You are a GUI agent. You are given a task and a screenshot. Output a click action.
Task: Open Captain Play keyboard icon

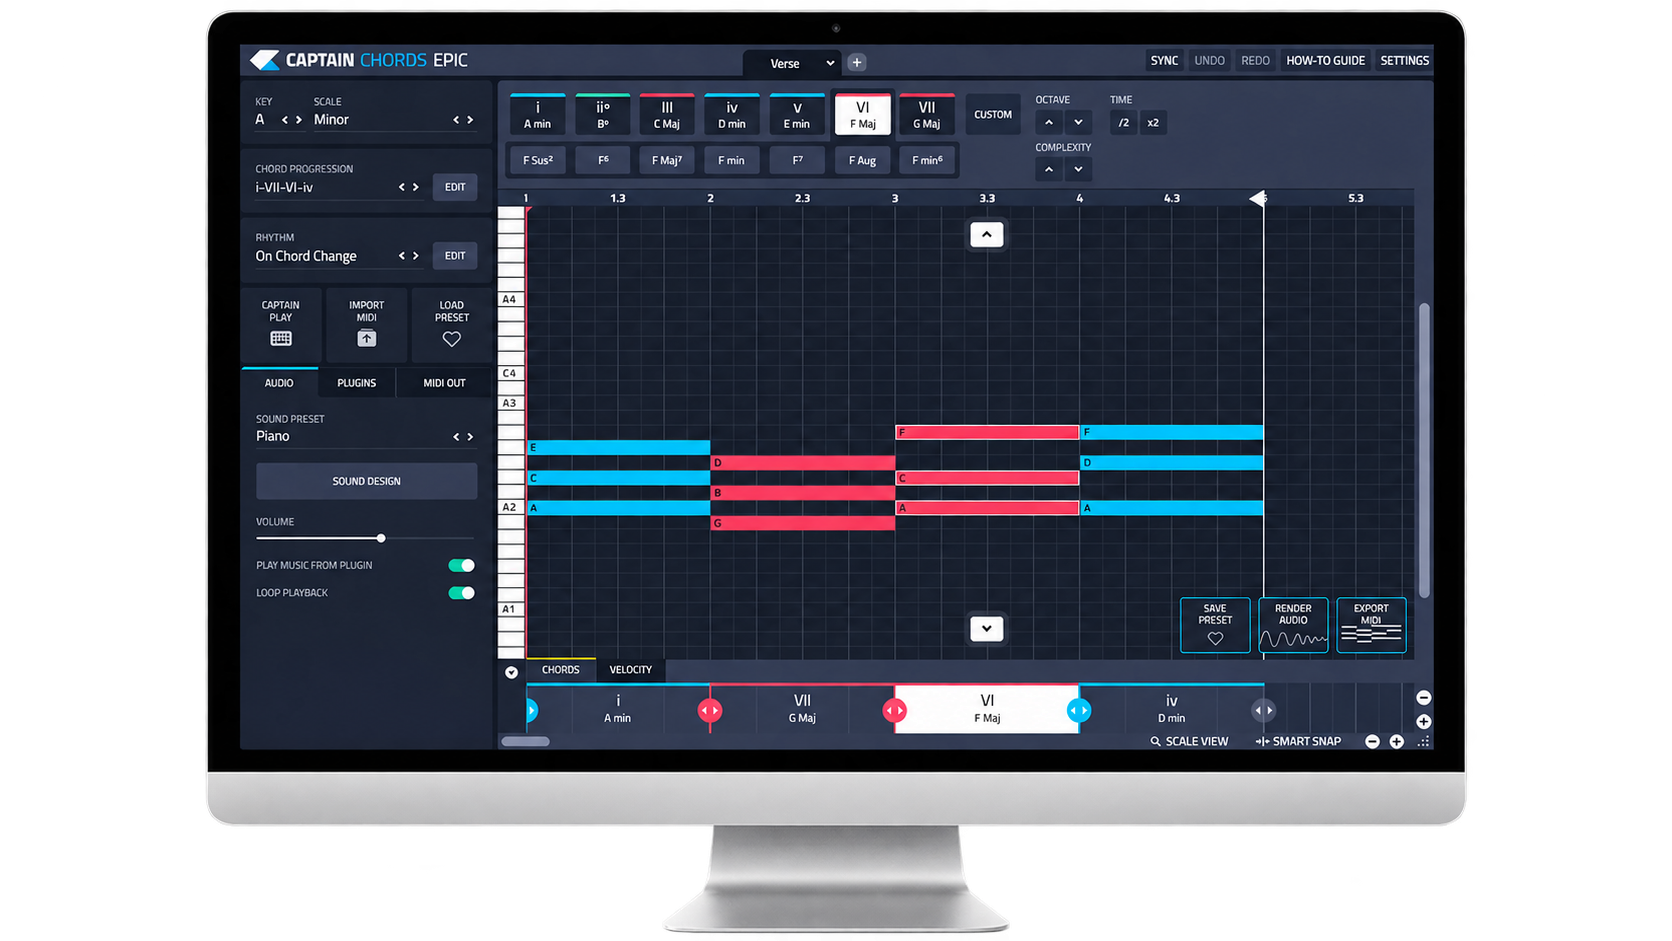(281, 339)
